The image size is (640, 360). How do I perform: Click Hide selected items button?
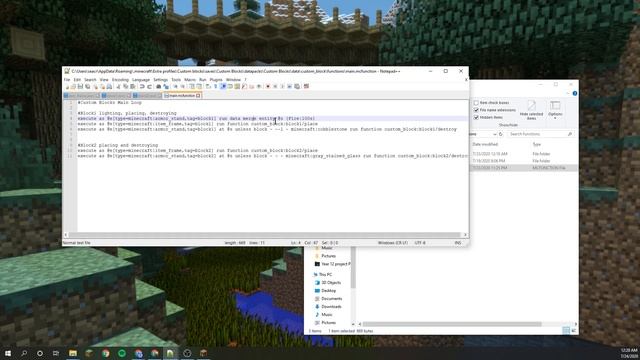pos(531,110)
